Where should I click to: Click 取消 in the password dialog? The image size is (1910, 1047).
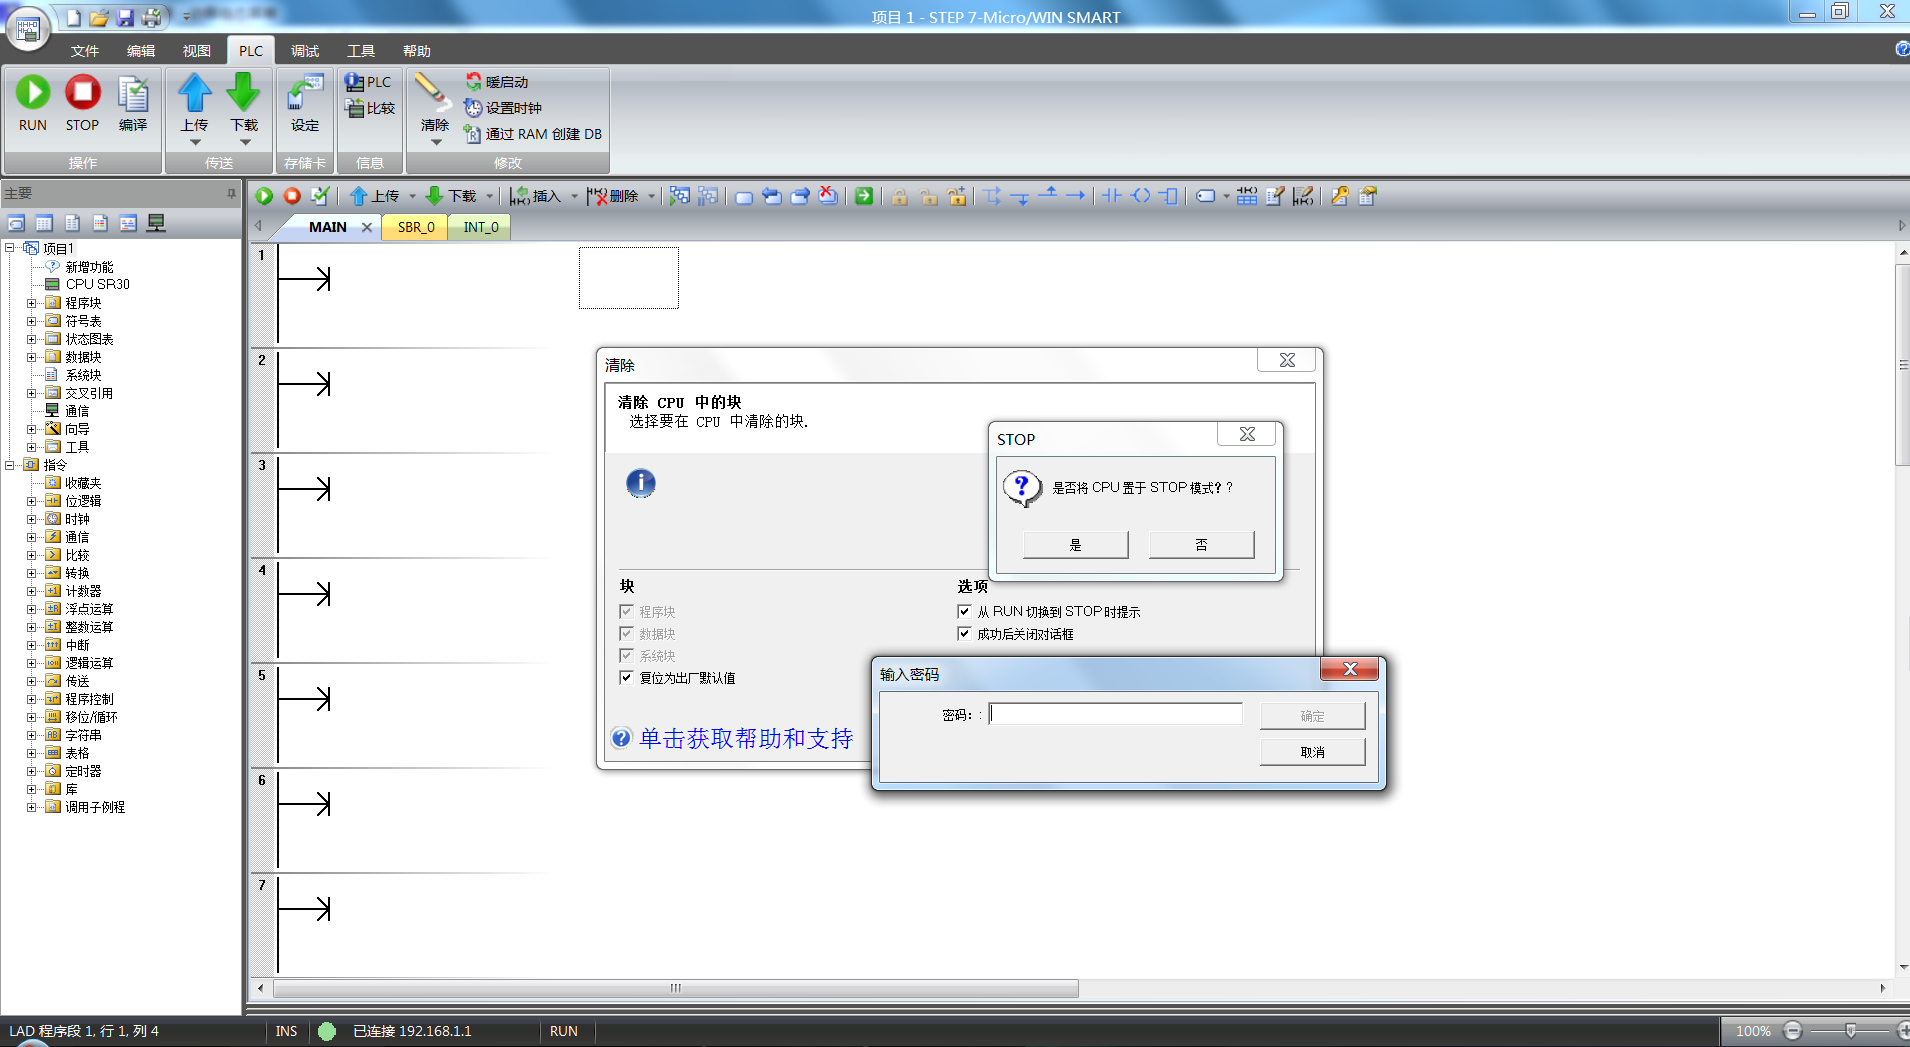point(1312,752)
